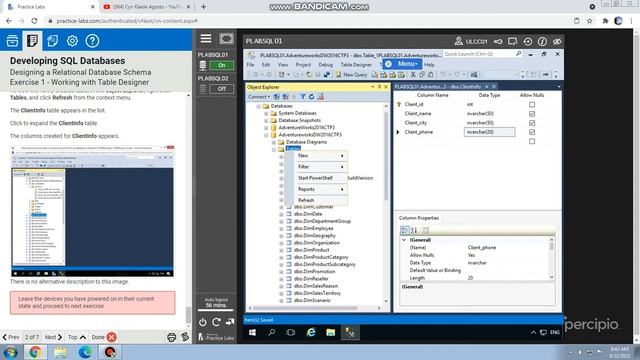640x360 pixels.
Task: Select dbo.DimGeography table in tree
Action: pos(314,236)
